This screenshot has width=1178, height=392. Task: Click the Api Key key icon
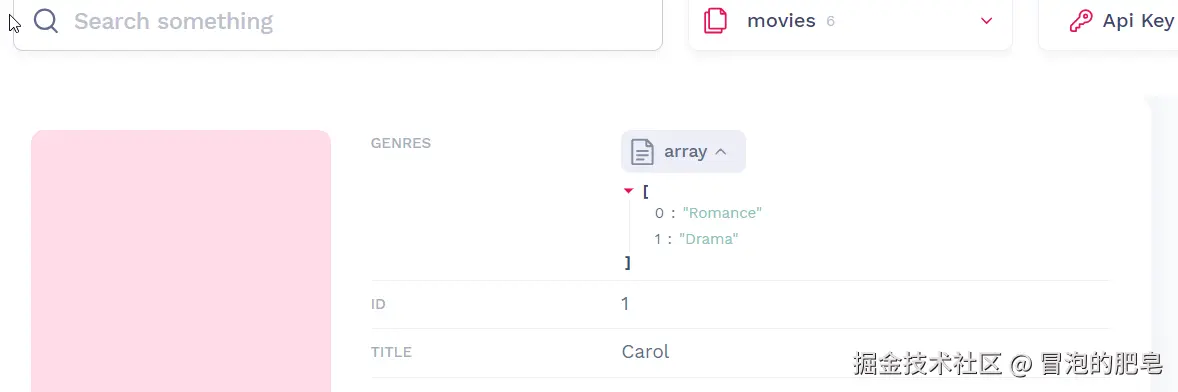click(1080, 21)
